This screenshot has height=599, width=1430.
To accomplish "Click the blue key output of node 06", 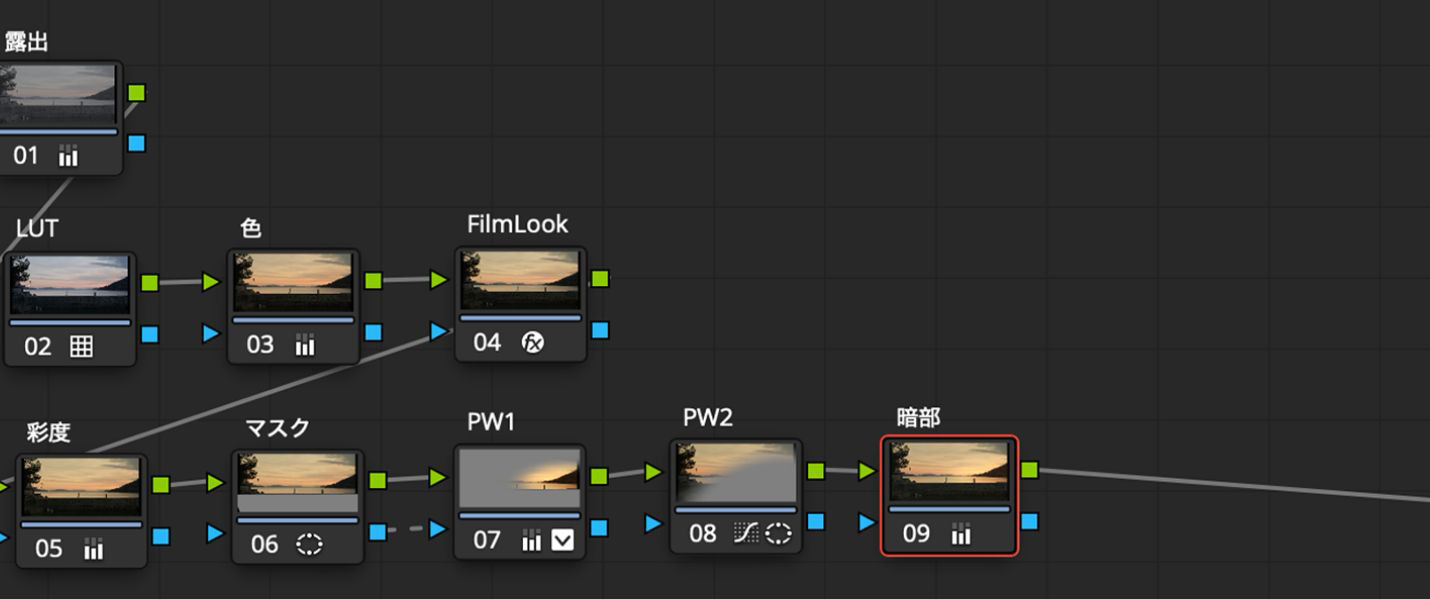I will 378,532.
